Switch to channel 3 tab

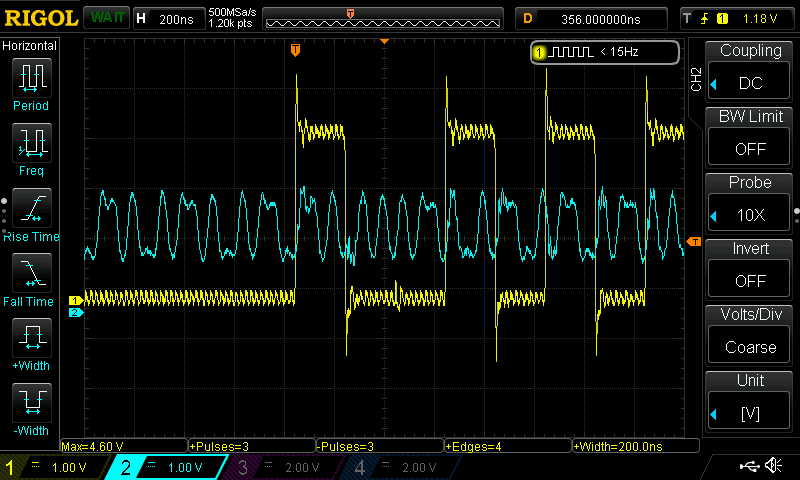pos(284,467)
